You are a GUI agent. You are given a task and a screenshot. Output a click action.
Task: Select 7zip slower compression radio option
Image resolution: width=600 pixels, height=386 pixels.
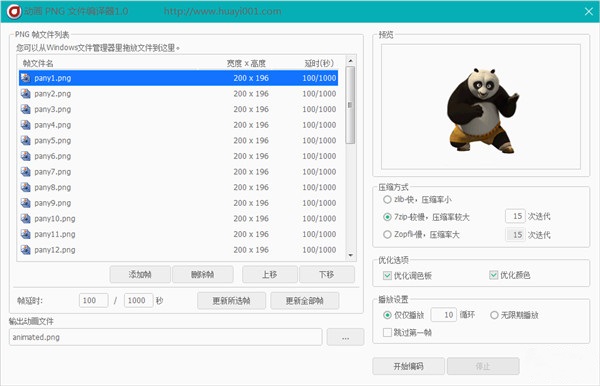click(x=387, y=217)
